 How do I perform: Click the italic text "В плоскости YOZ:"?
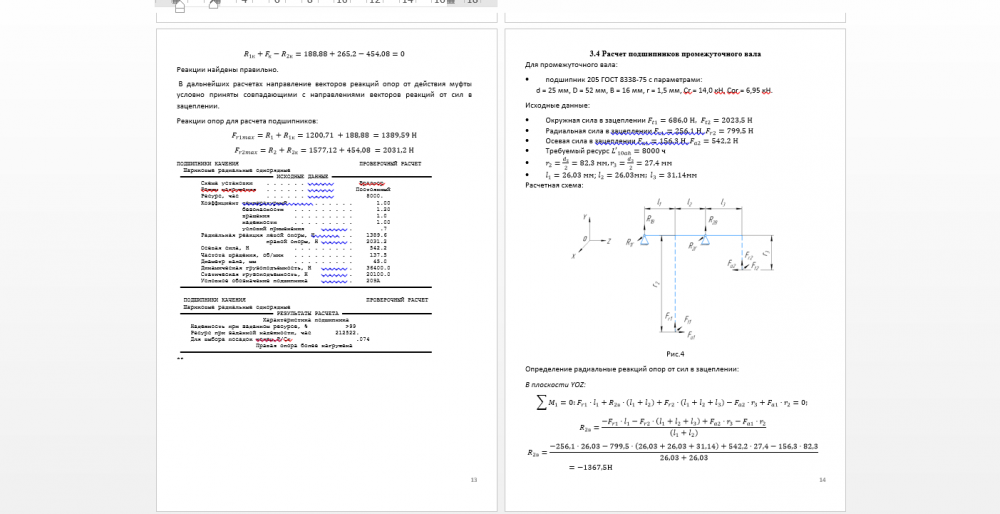[x=555, y=385]
